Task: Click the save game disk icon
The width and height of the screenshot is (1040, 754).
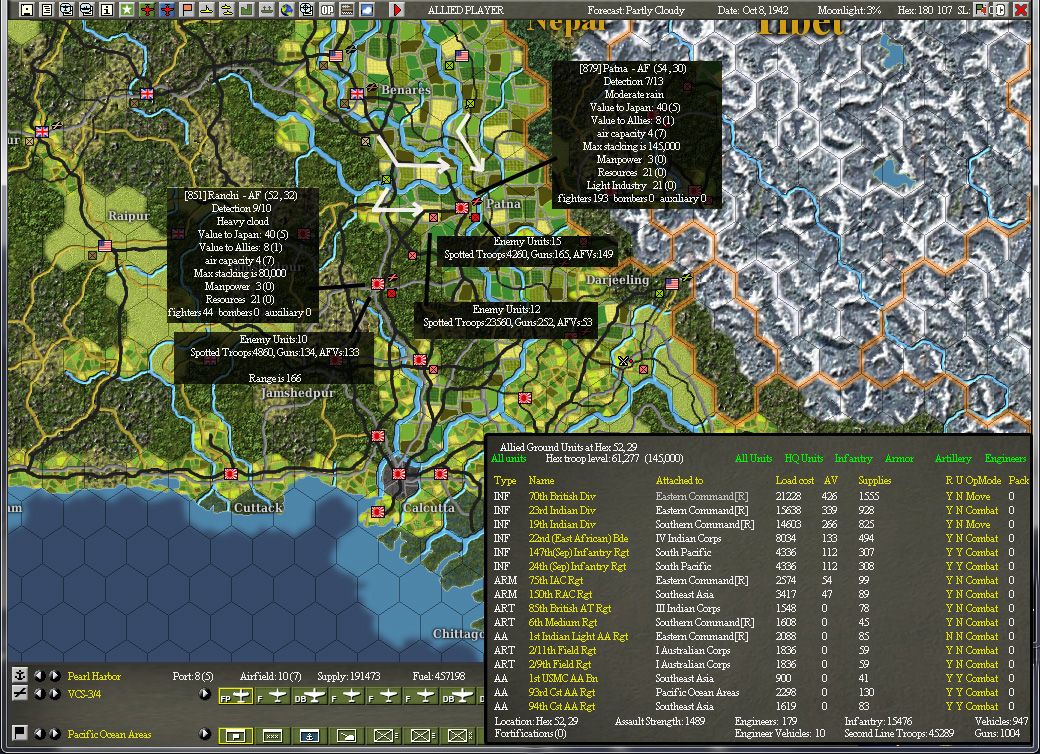Action: pyautogui.click(x=27, y=10)
